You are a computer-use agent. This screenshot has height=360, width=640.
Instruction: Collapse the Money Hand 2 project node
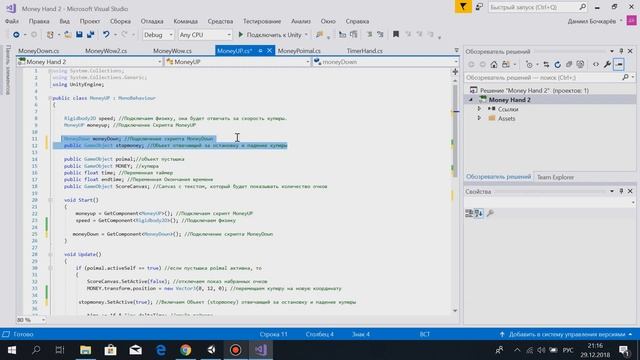471,100
